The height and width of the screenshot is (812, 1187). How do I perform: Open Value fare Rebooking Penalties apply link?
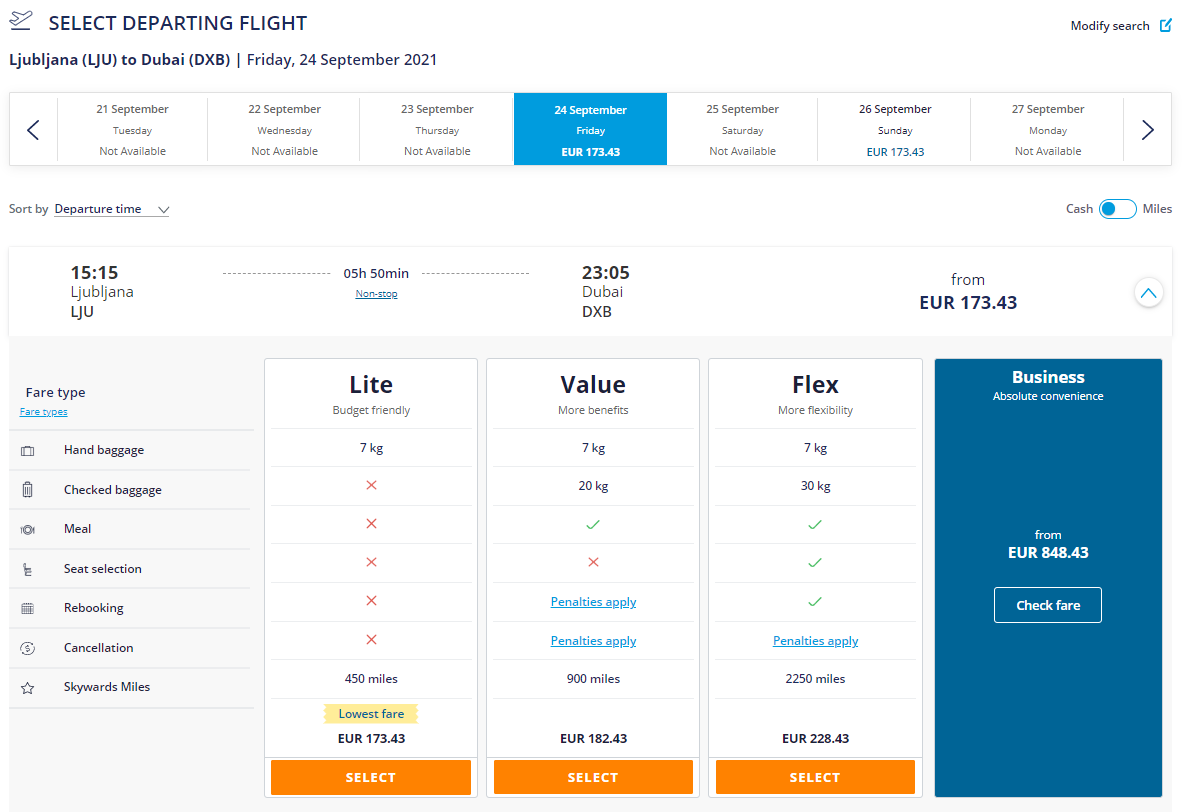pyautogui.click(x=593, y=602)
